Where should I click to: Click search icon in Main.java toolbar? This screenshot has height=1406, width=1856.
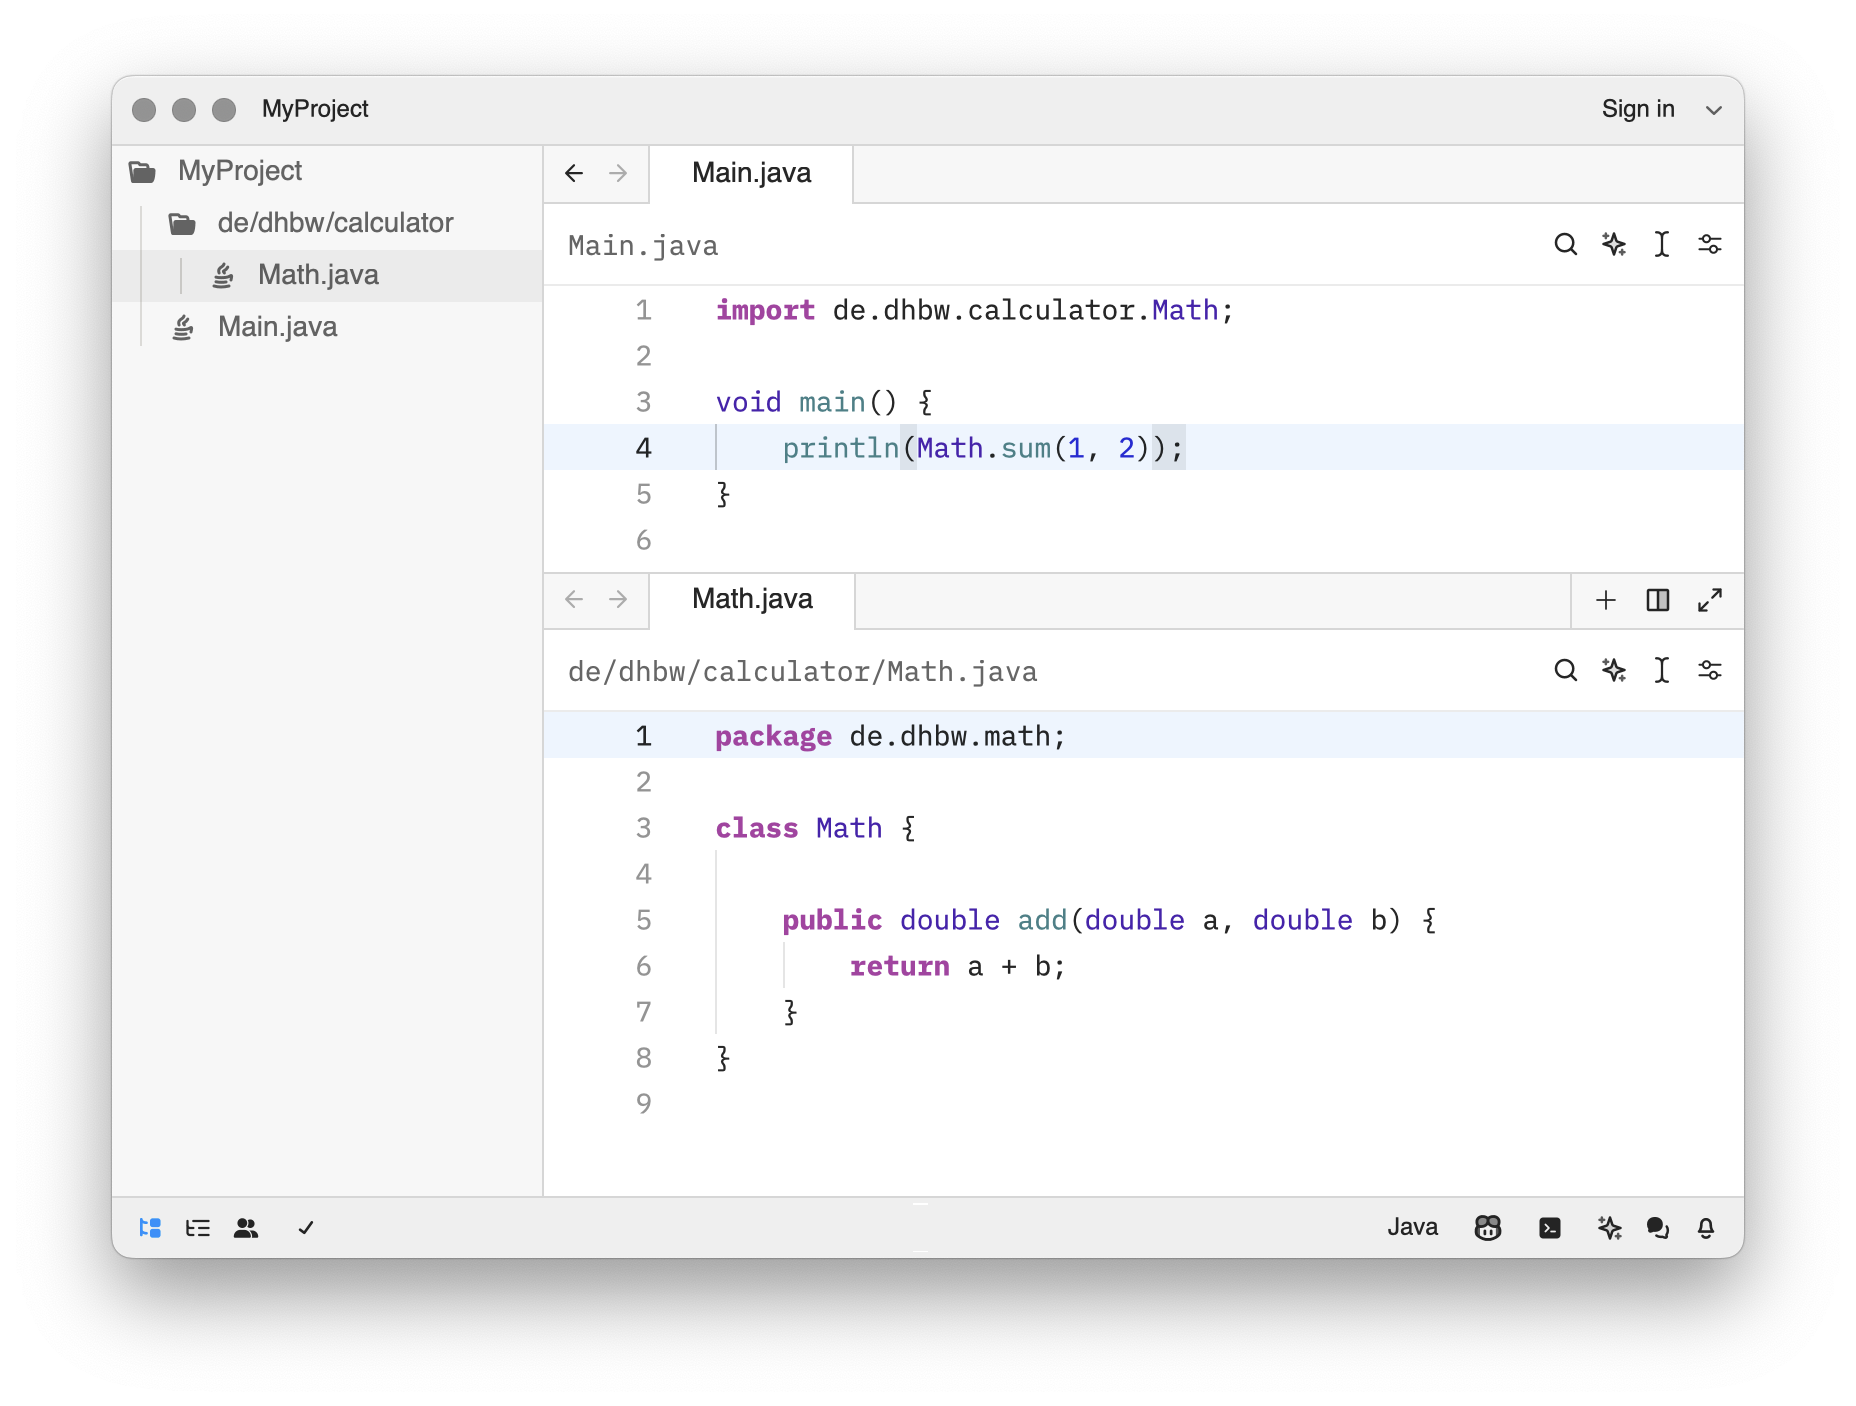pos(1566,245)
